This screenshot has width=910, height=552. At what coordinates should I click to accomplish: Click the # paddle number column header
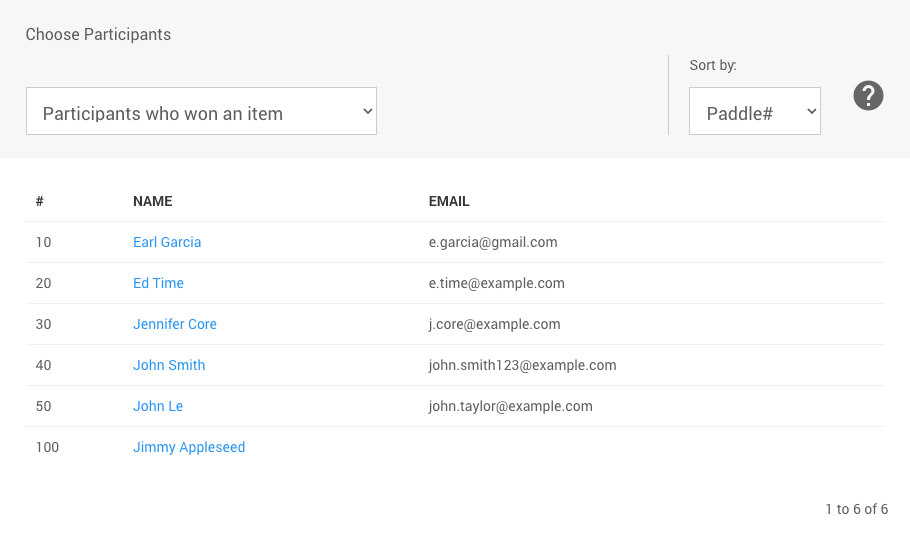click(40, 201)
